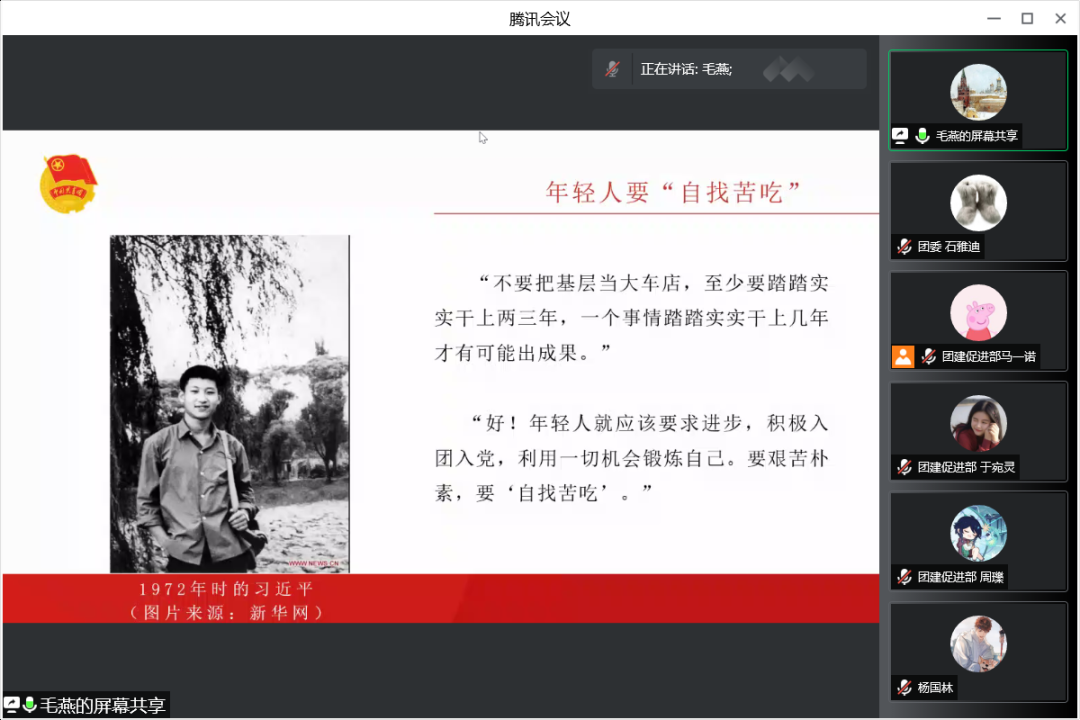The height and width of the screenshot is (720, 1080).
Task: Click the Communist Youth League emblem on slide
Action: [x=68, y=183]
